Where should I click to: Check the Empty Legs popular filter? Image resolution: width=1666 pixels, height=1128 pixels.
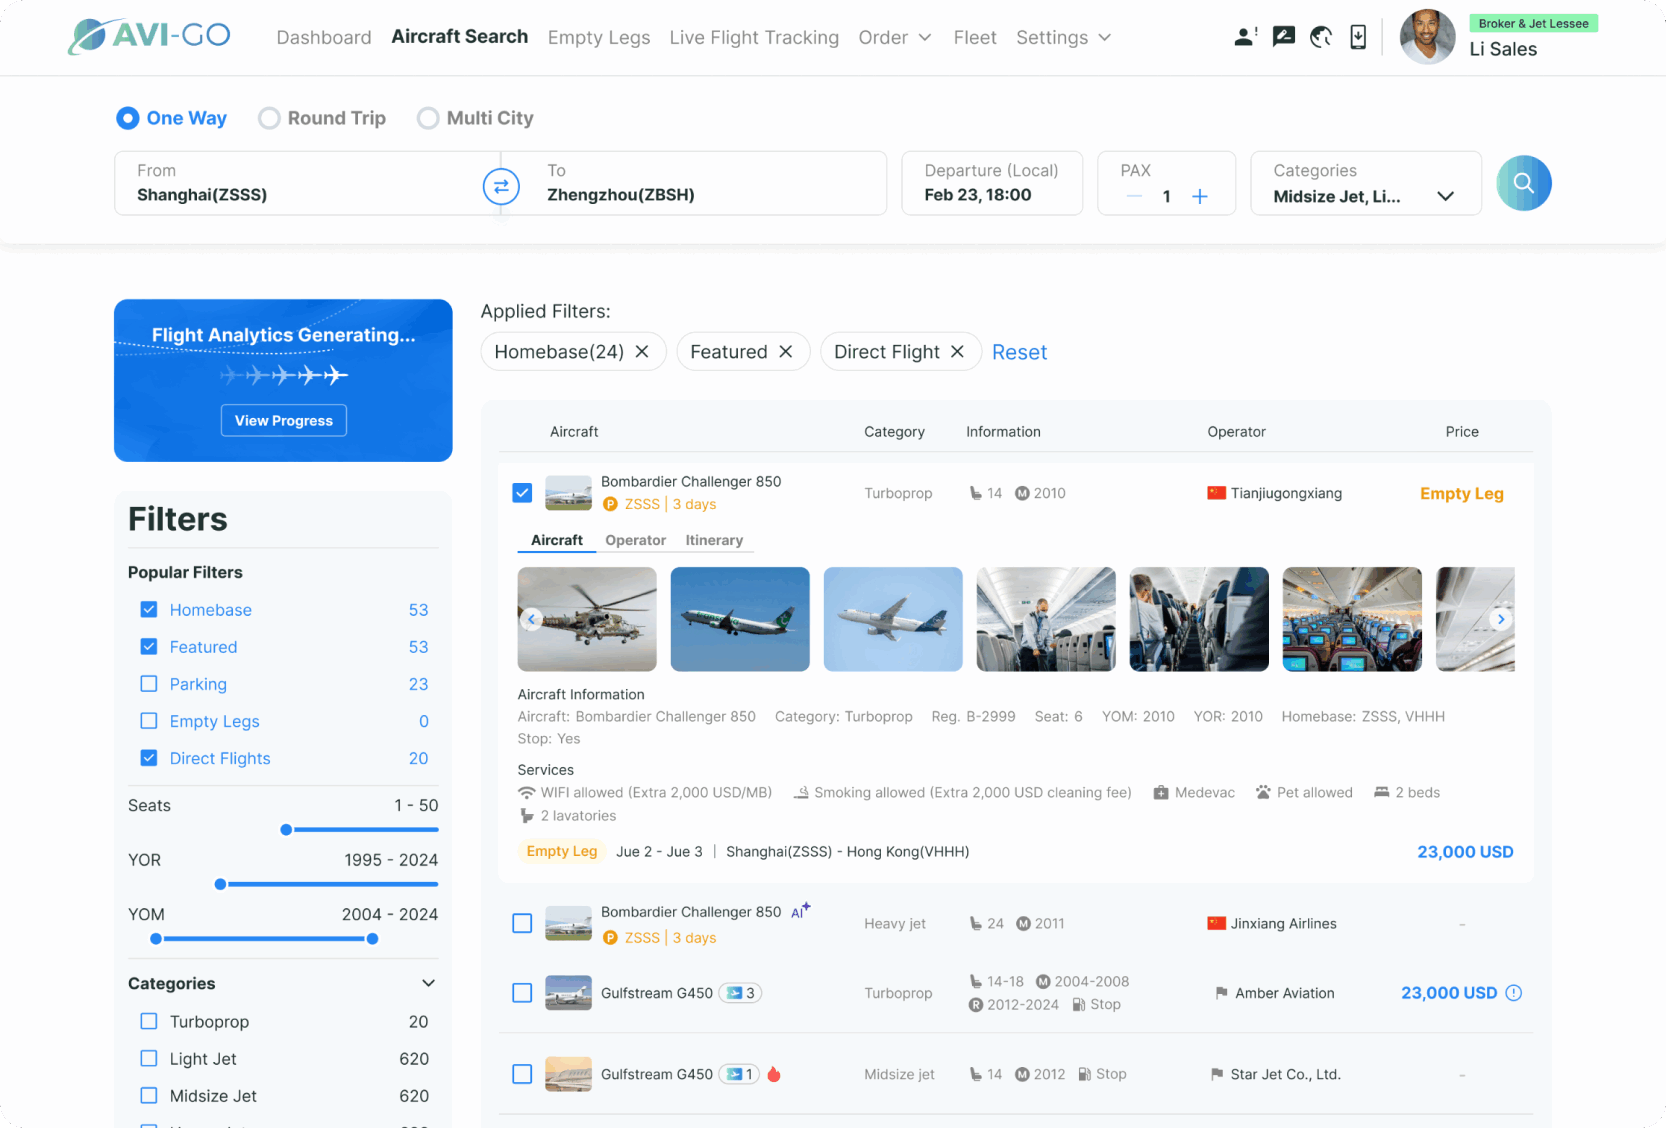(149, 720)
